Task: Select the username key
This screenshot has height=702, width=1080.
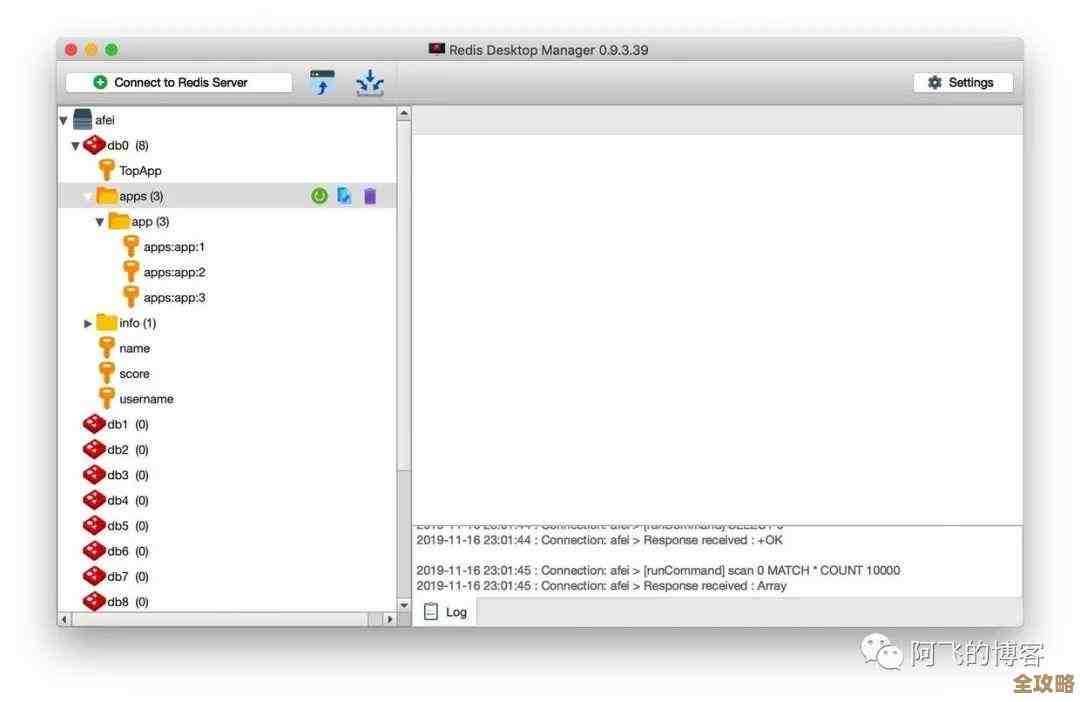Action: pos(146,399)
